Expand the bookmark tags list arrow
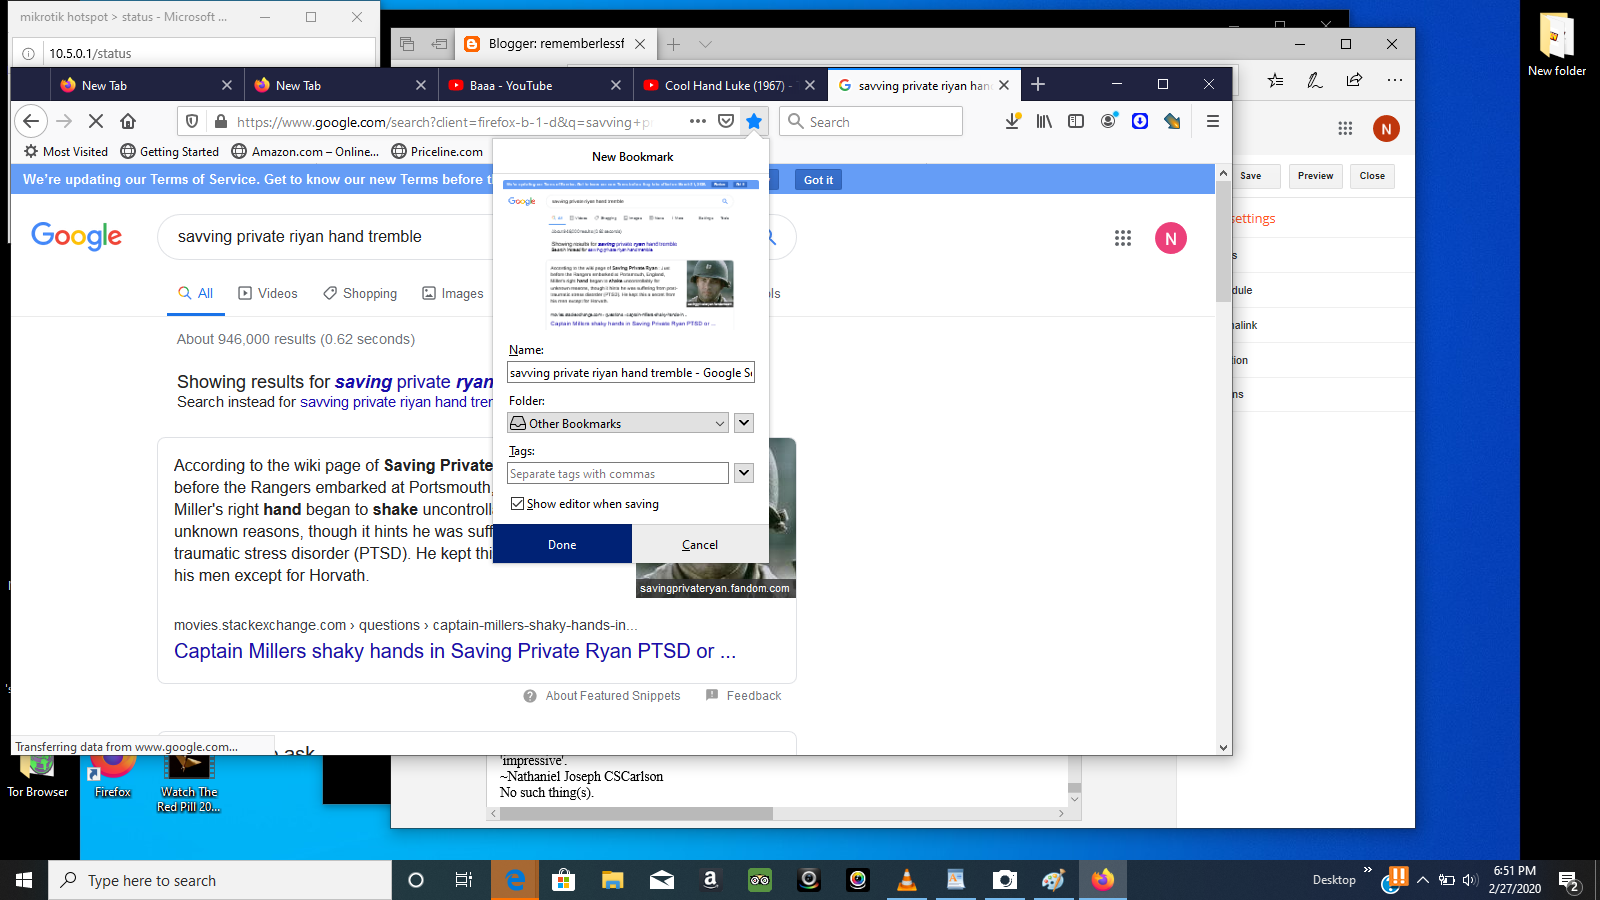Screen dimensions: 1600x900 [x=744, y=473]
